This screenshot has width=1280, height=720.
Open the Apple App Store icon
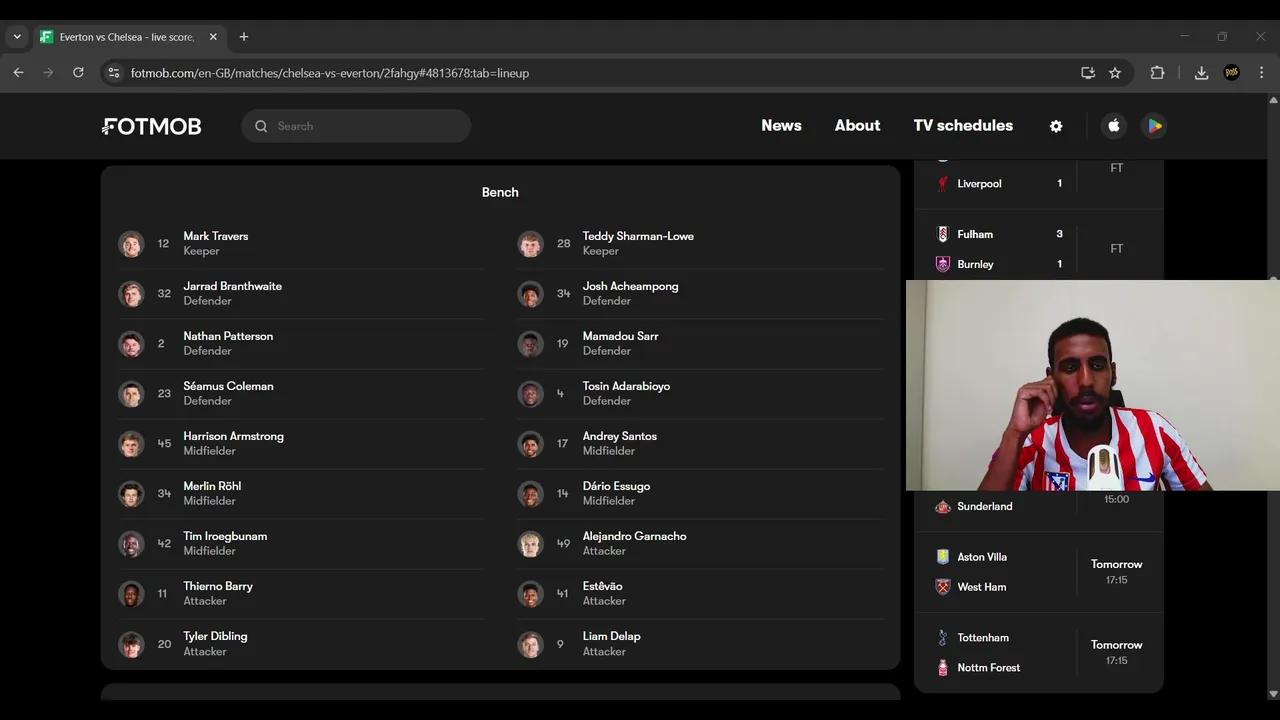tap(1114, 126)
